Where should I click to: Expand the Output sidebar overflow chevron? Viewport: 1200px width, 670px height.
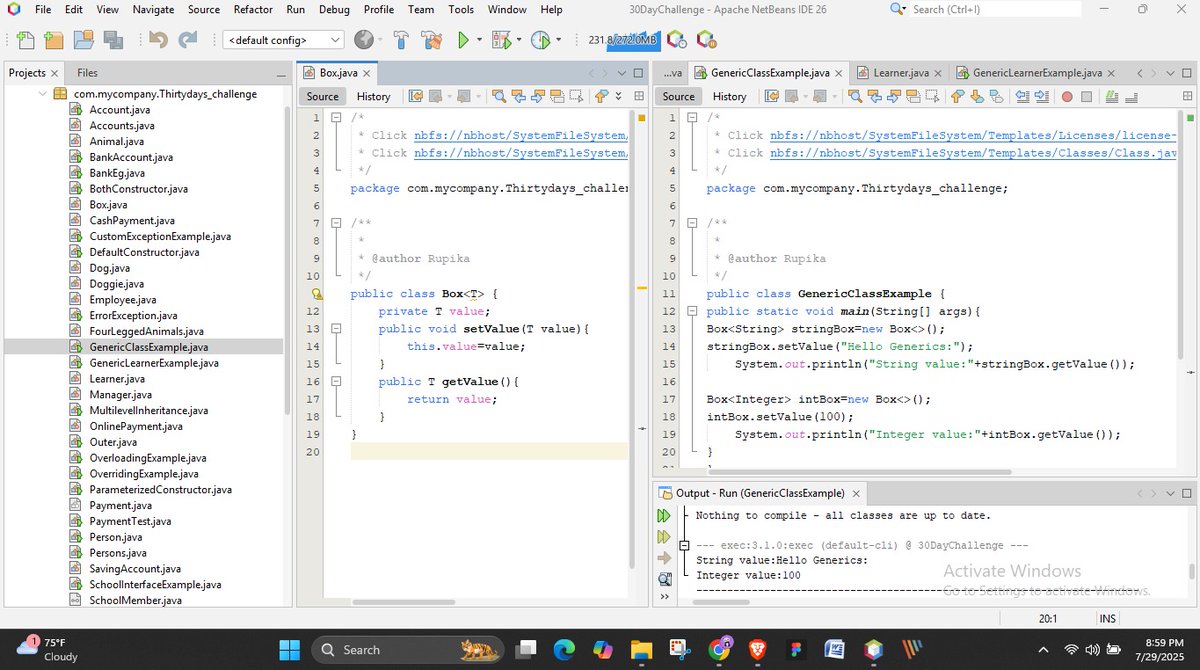click(664, 597)
